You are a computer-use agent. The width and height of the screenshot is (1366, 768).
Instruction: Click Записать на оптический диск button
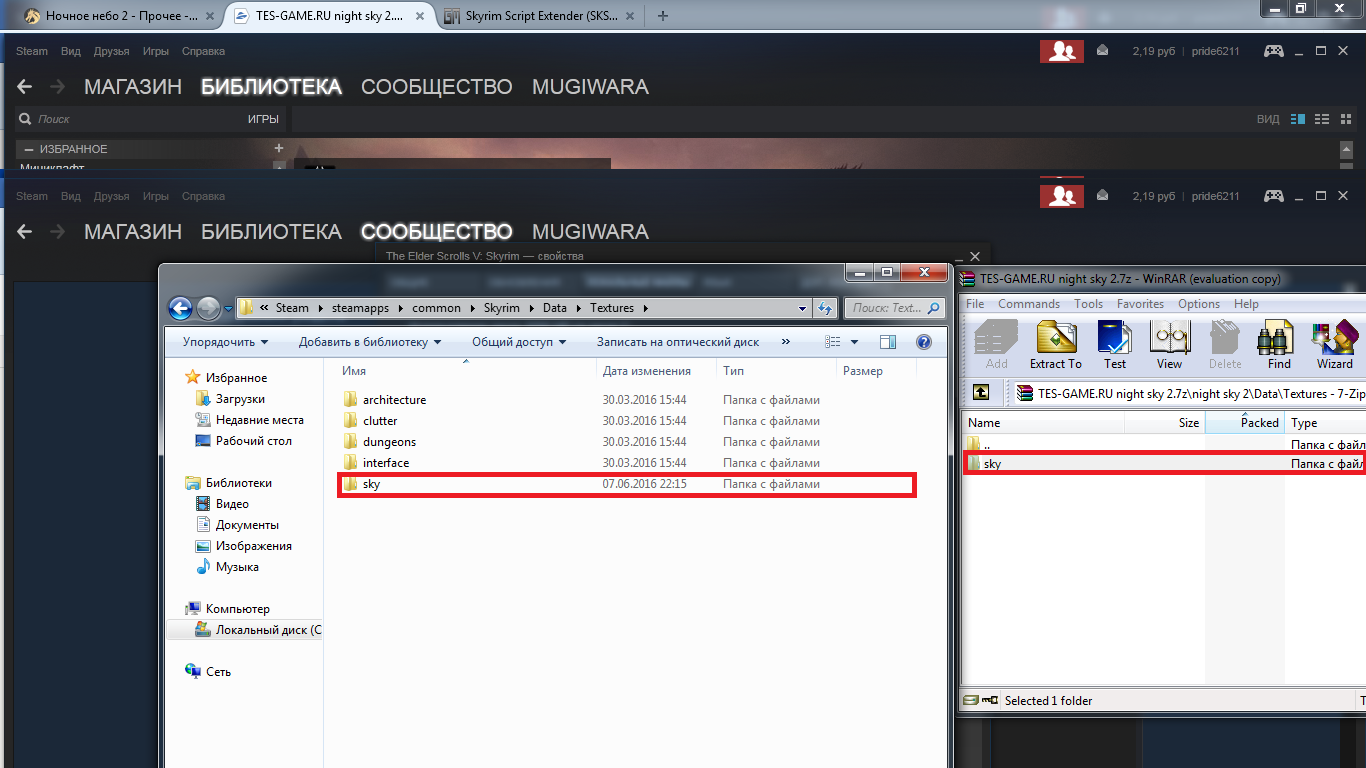(678, 342)
